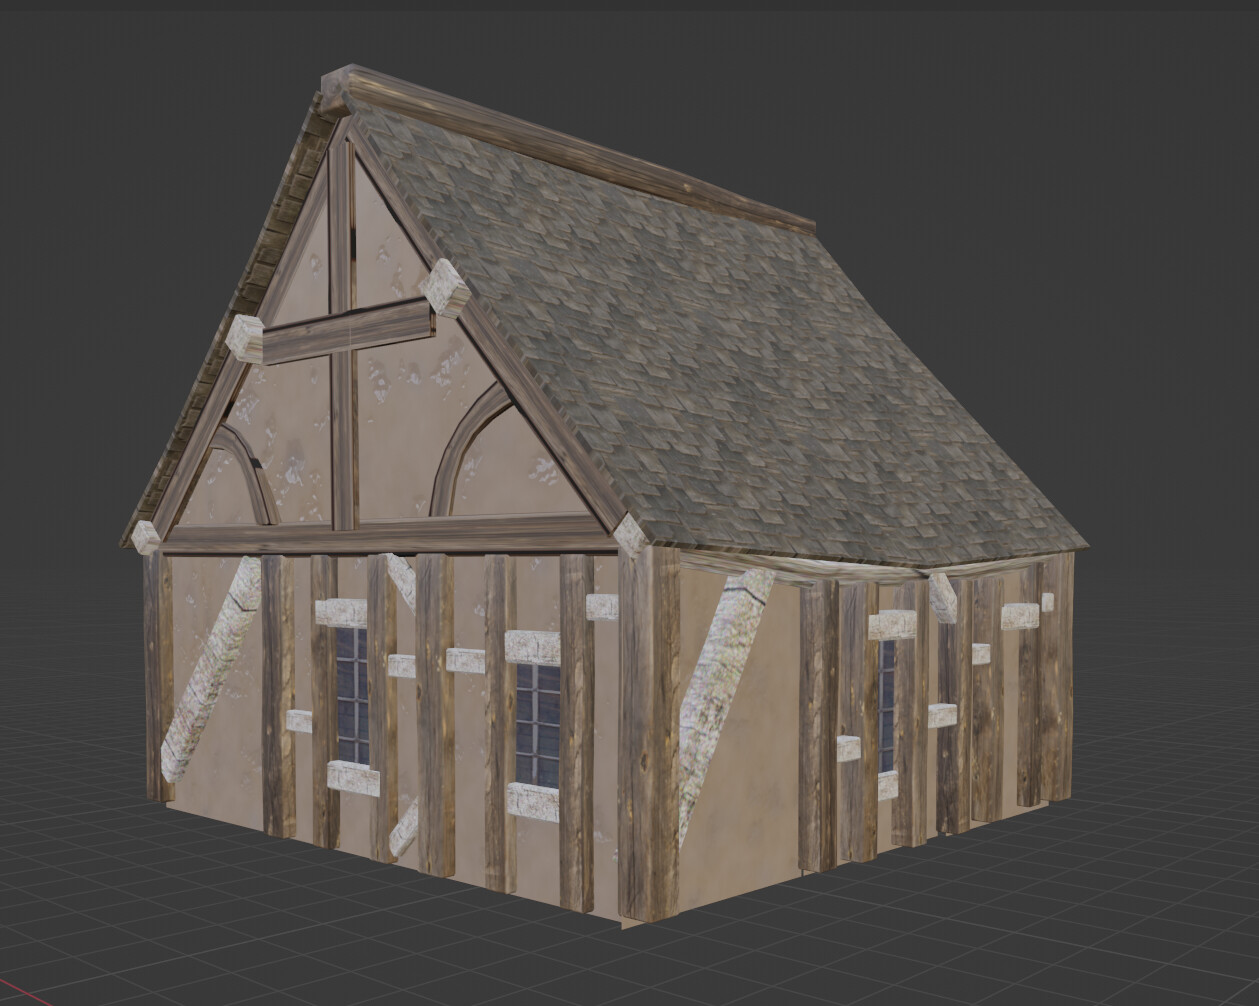Click the right front window of the house
Image resolution: width=1259 pixels, height=1006 pixels.
click(x=537, y=720)
